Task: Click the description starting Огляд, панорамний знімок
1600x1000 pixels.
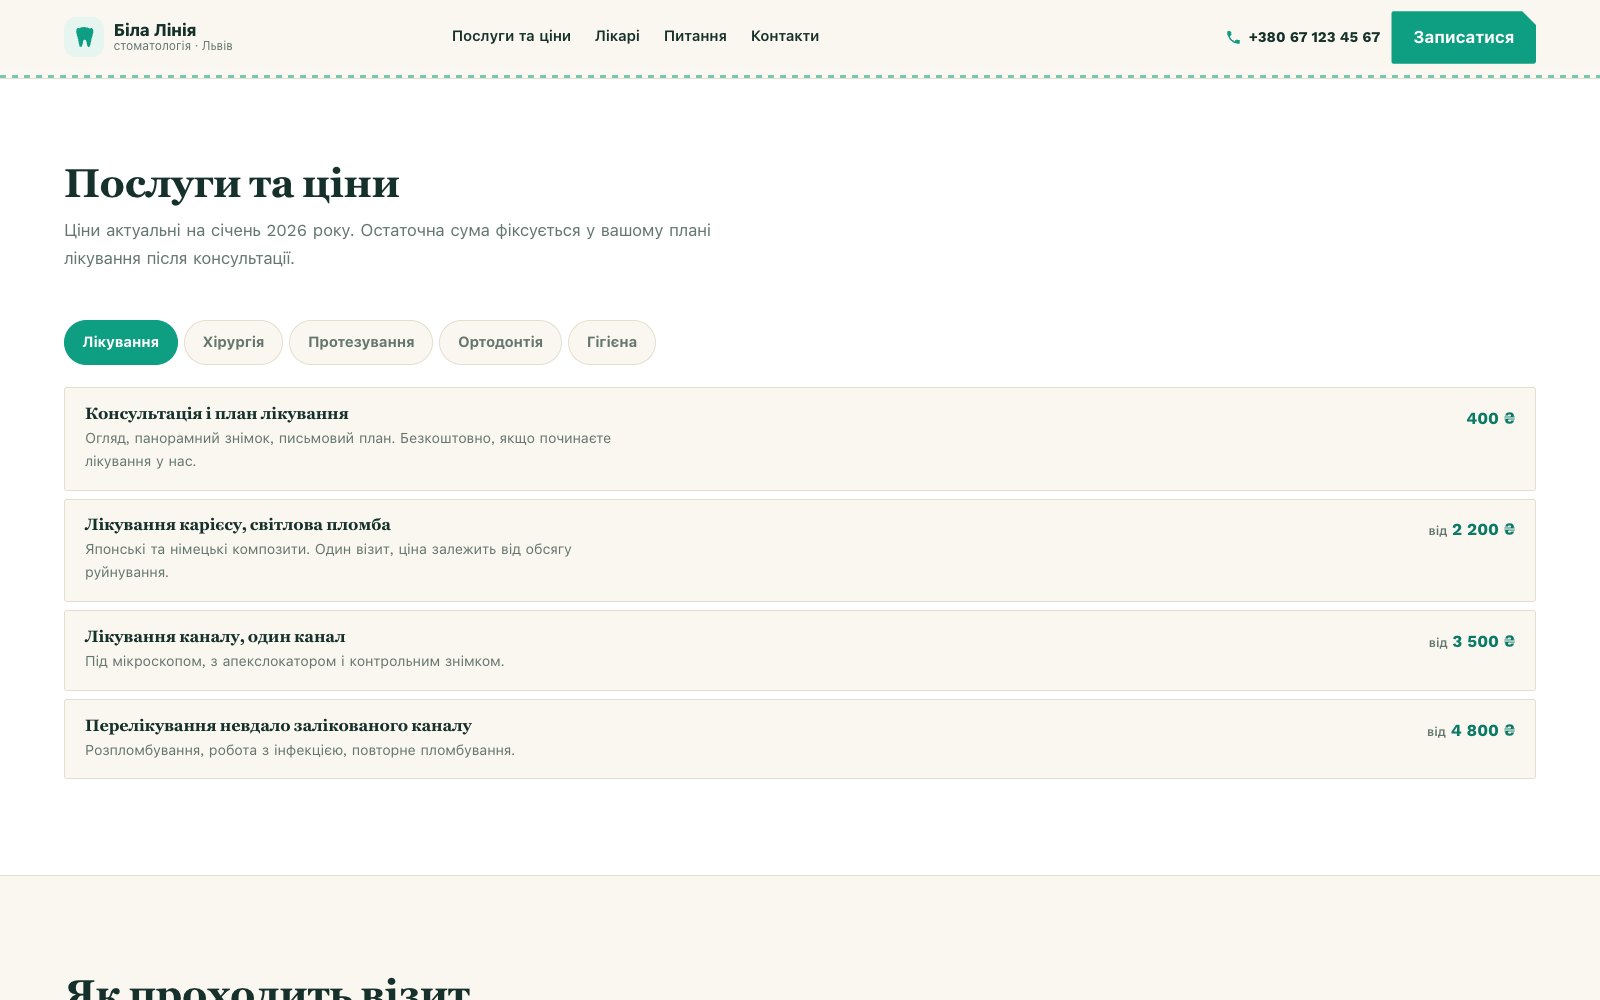Action: 348,450
